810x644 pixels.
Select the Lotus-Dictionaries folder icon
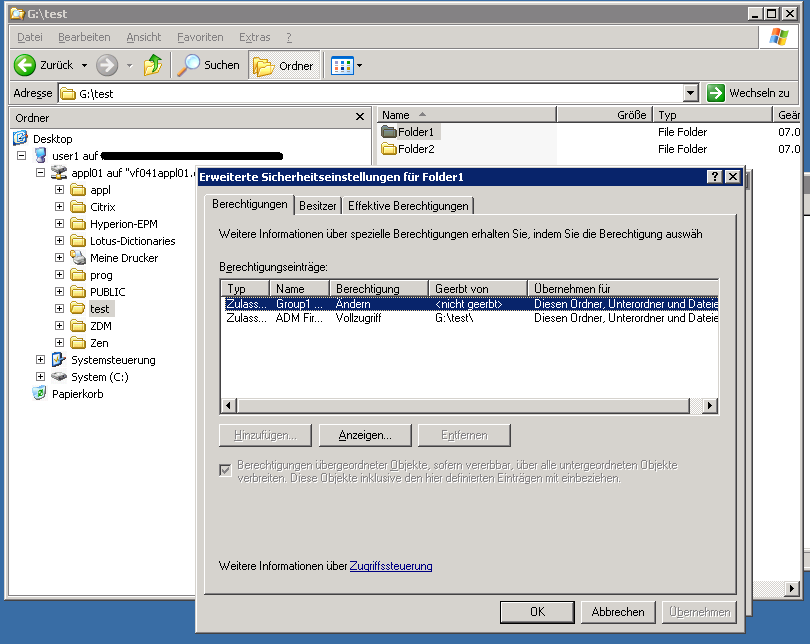pos(78,241)
